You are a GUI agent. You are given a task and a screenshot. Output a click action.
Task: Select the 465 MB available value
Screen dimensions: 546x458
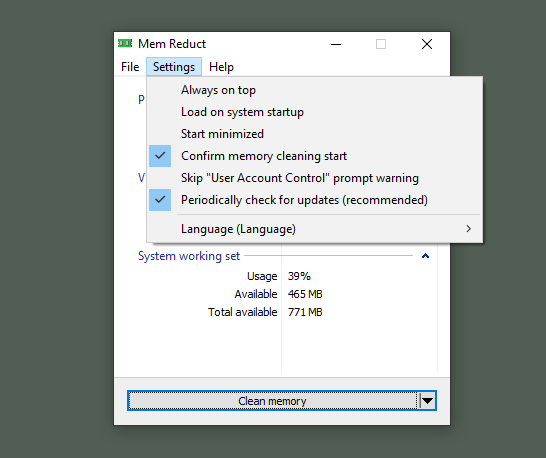(305, 294)
